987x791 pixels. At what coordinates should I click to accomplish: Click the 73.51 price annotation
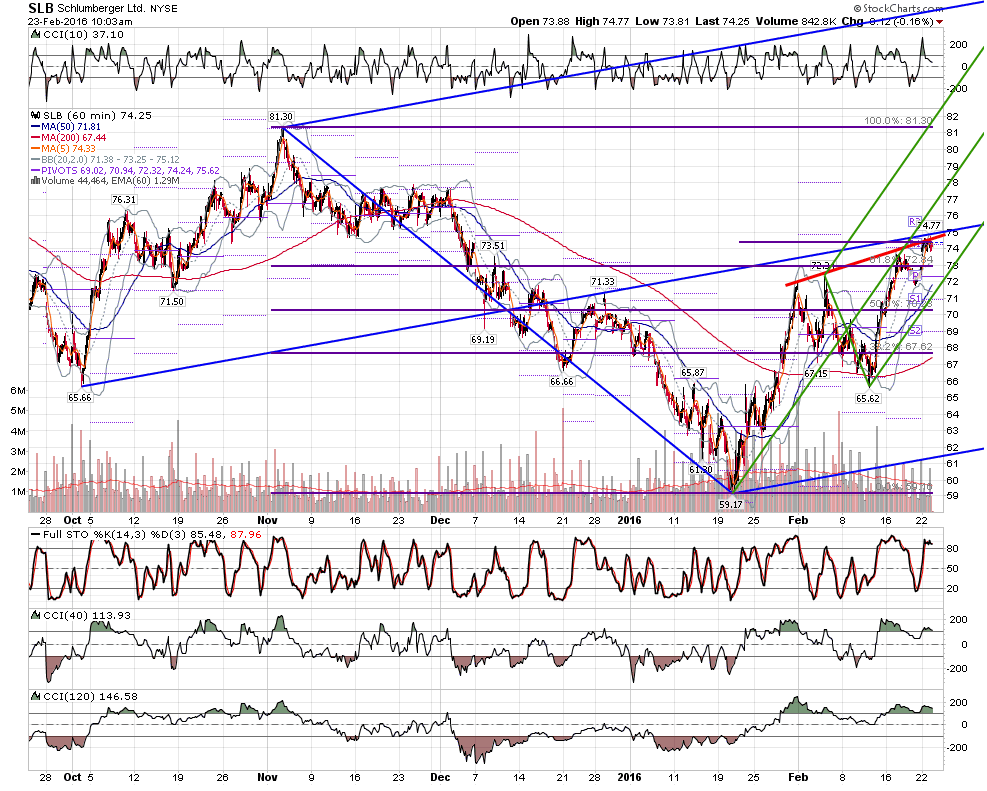pos(493,245)
